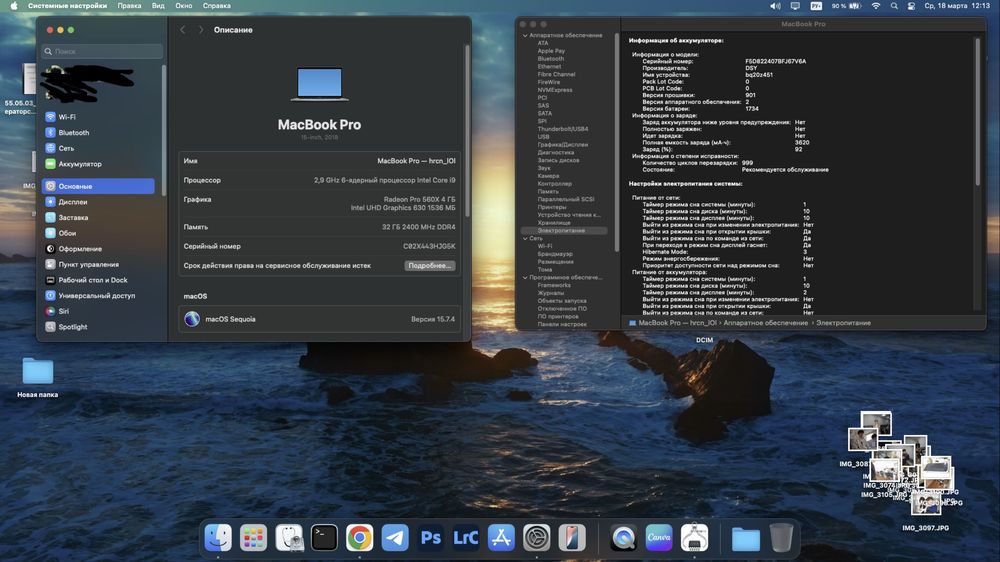1000x562 pixels.
Task: Focus the Поиск search field in Settings
Action: 102,51
